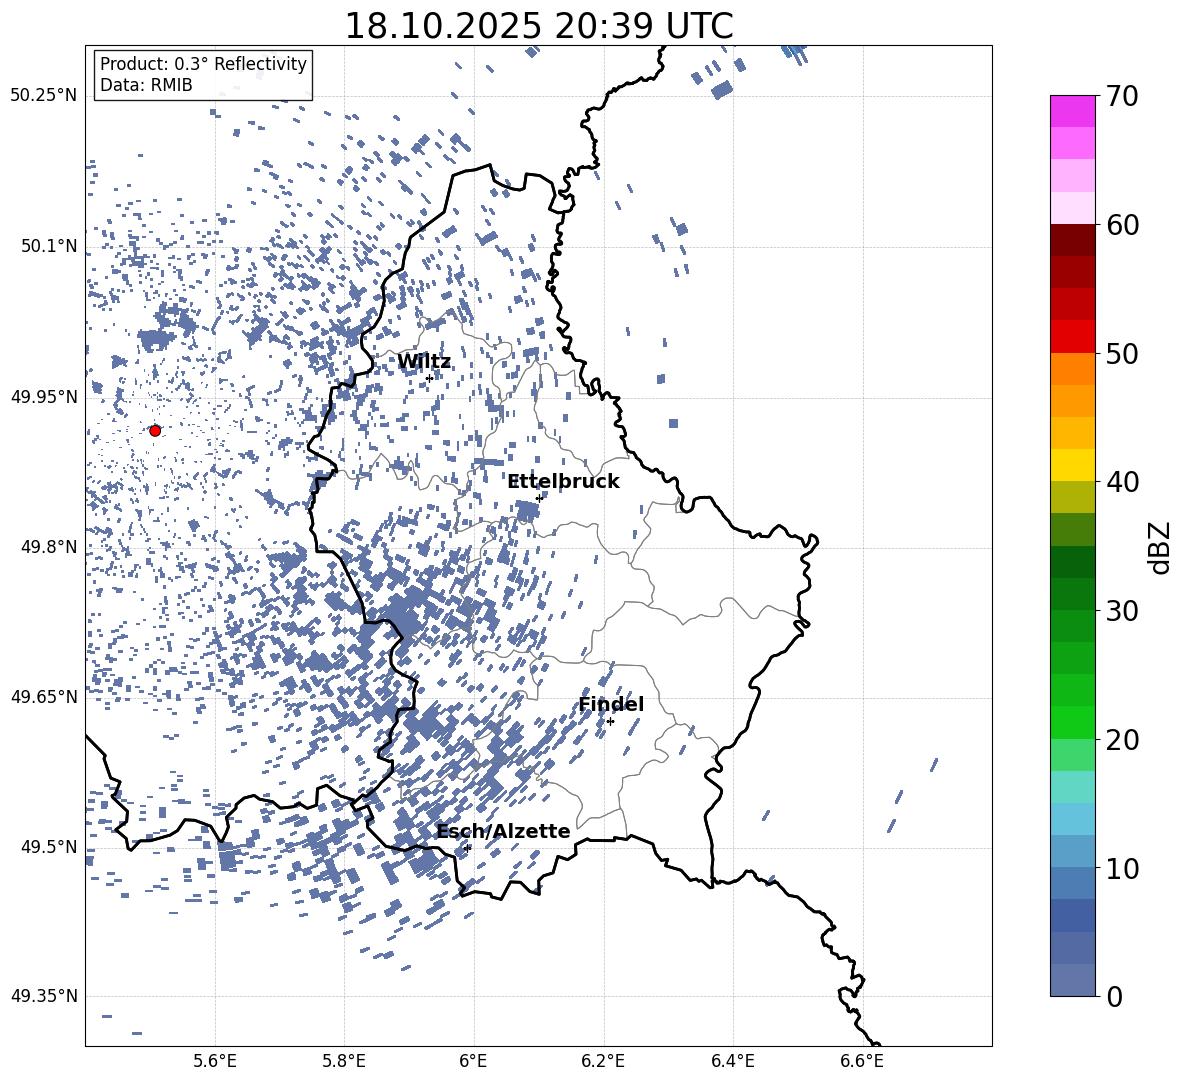Click the 49.65°N latitude label
This screenshot has height=1081, width=1184.
click(44, 697)
